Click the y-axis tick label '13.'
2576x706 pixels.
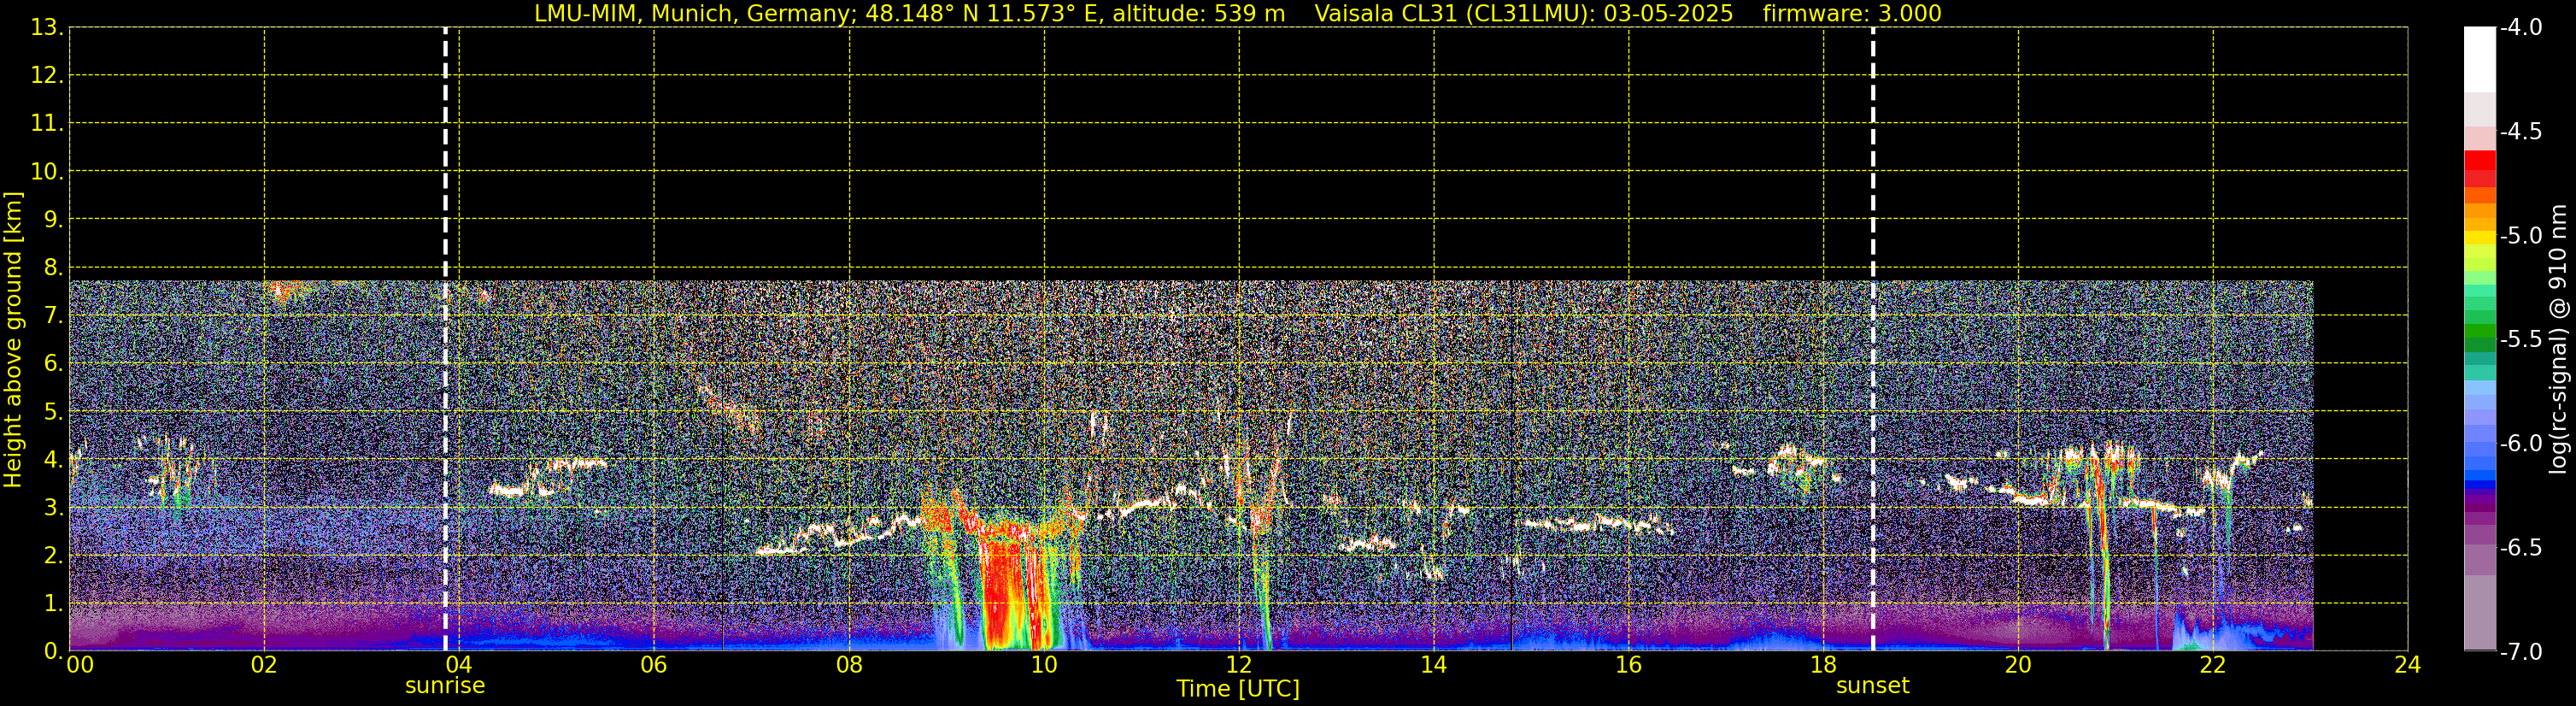pos(47,28)
